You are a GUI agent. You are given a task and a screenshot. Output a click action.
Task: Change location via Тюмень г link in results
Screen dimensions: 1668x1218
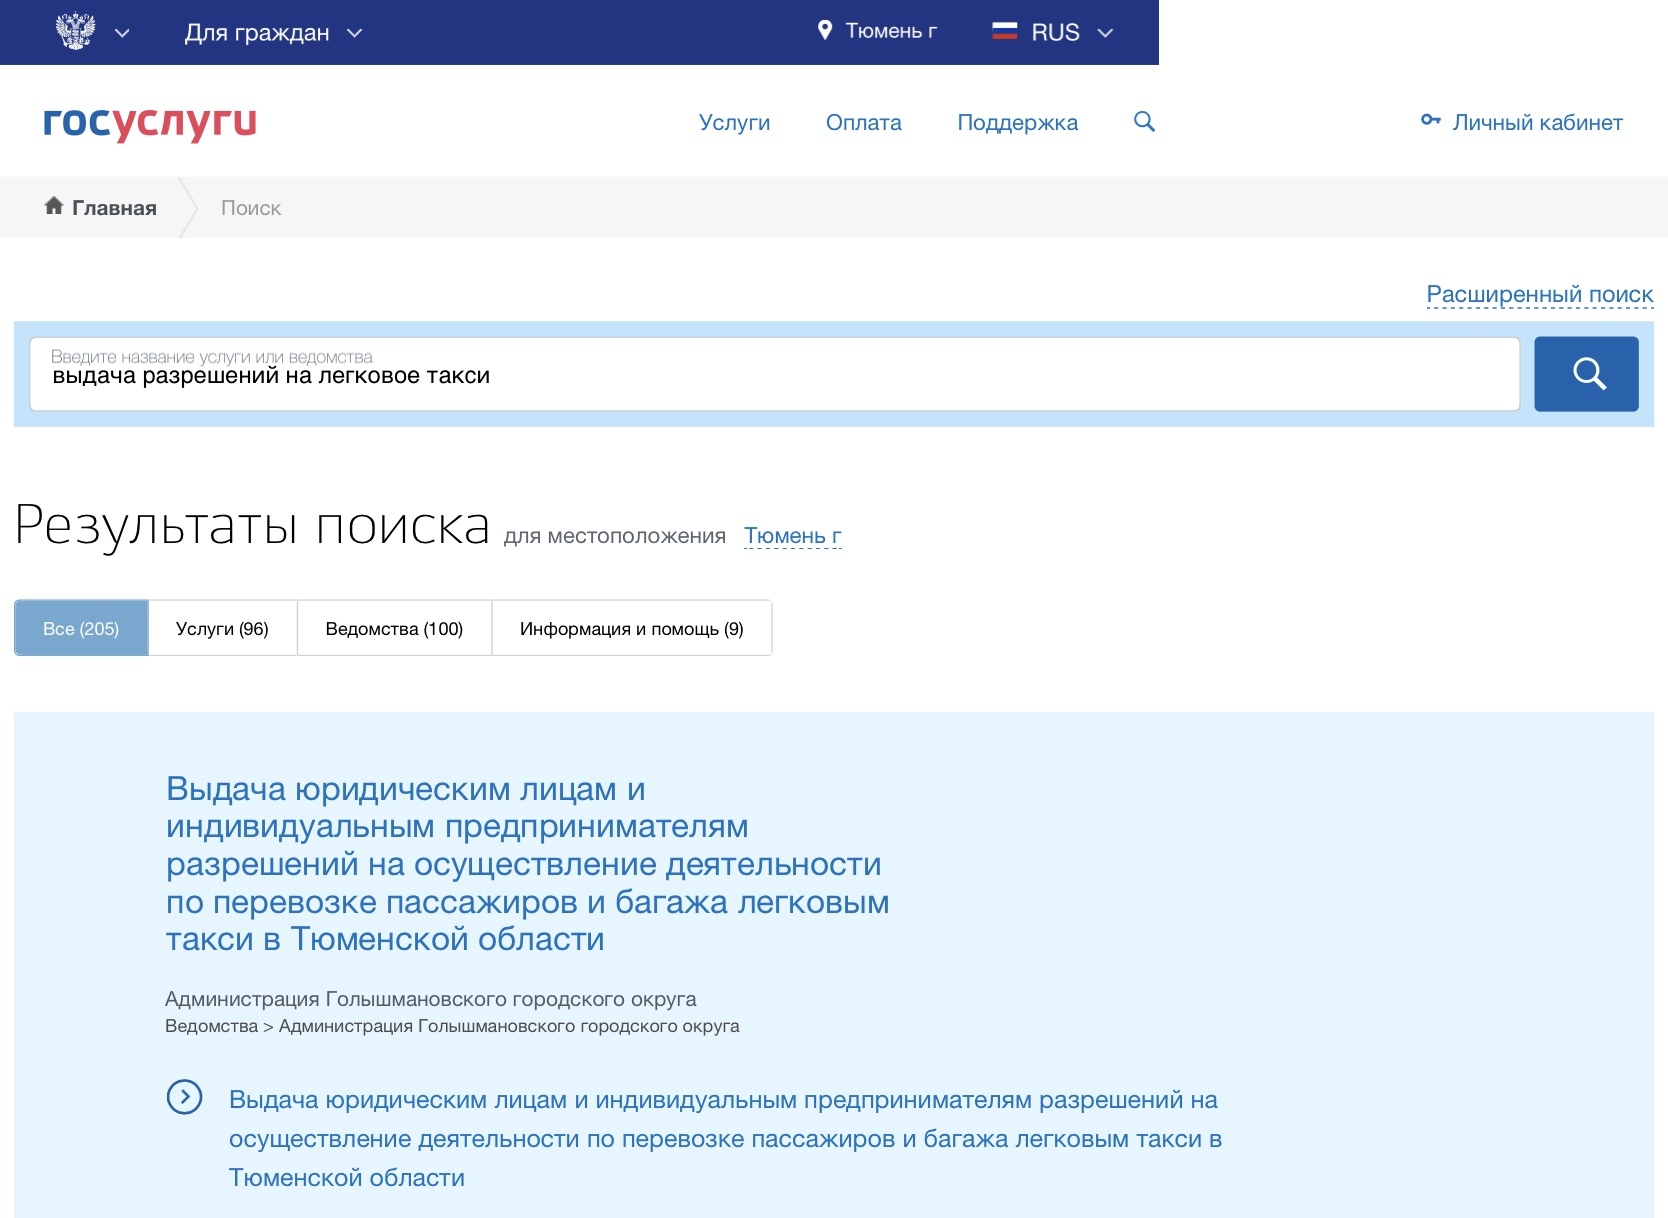click(x=792, y=536)
